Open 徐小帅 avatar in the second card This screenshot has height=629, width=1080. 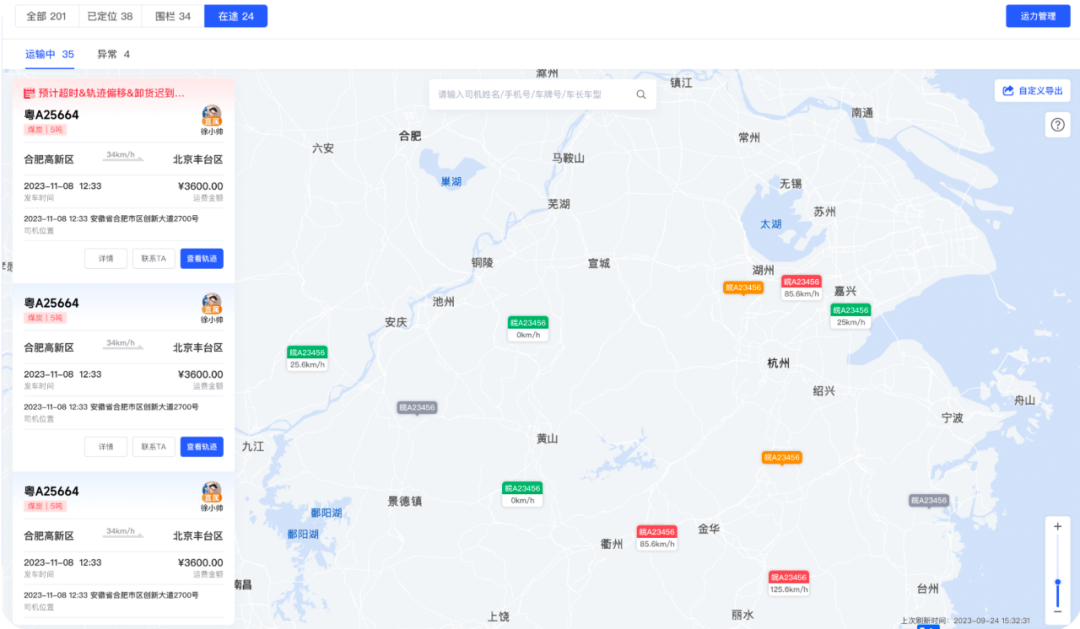click(x=211, y=303)
